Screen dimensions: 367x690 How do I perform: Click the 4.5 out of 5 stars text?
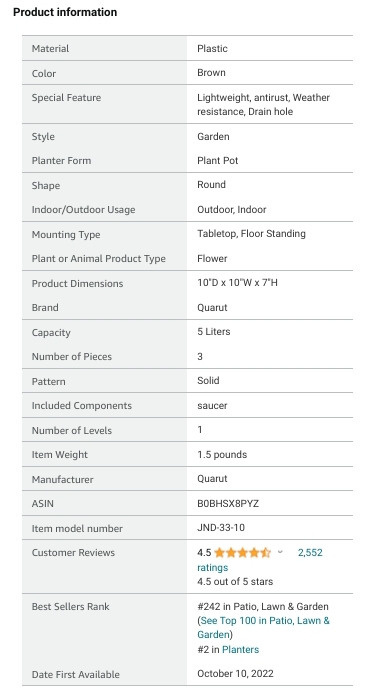pyautogui.click(x=235, y=581)
